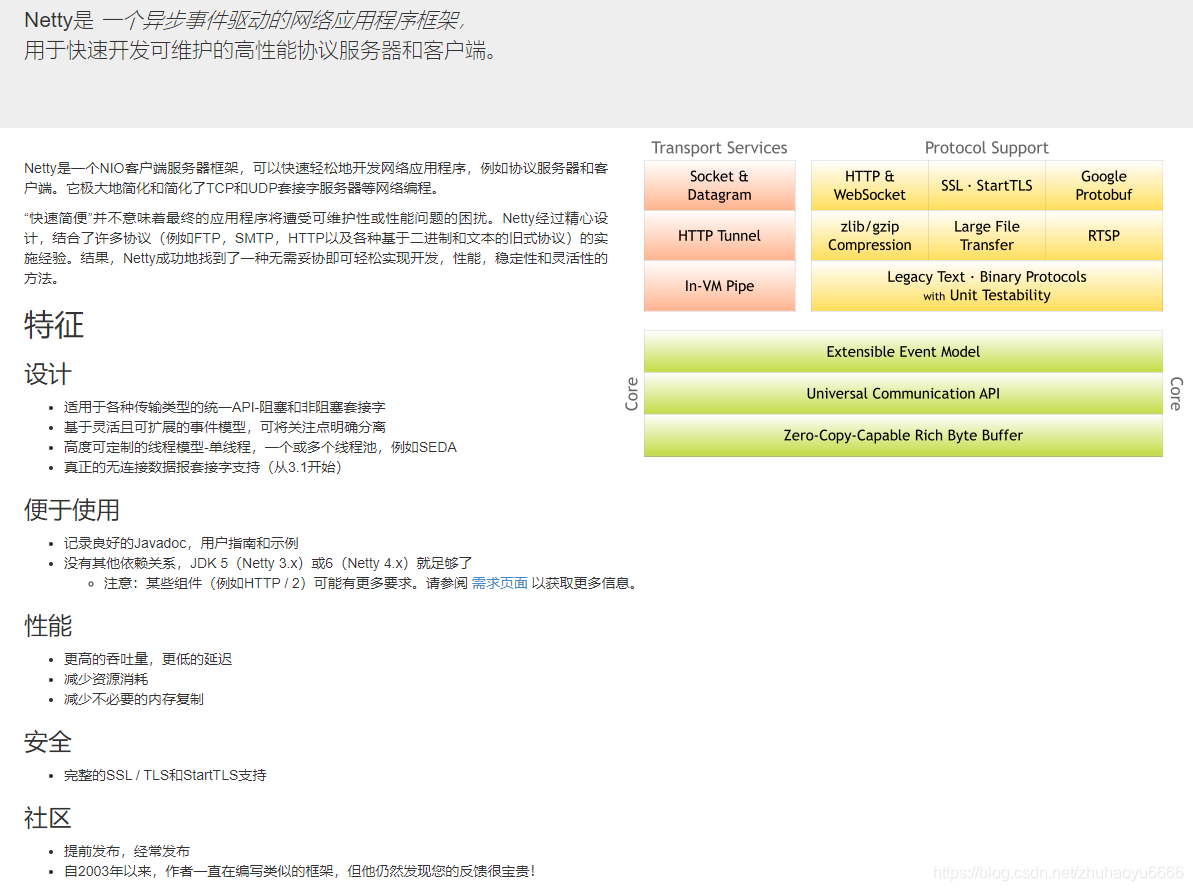Open the 需求页面 link
Screen dimensions: 1193x891
pyautogui.click(x=499, y=583)
